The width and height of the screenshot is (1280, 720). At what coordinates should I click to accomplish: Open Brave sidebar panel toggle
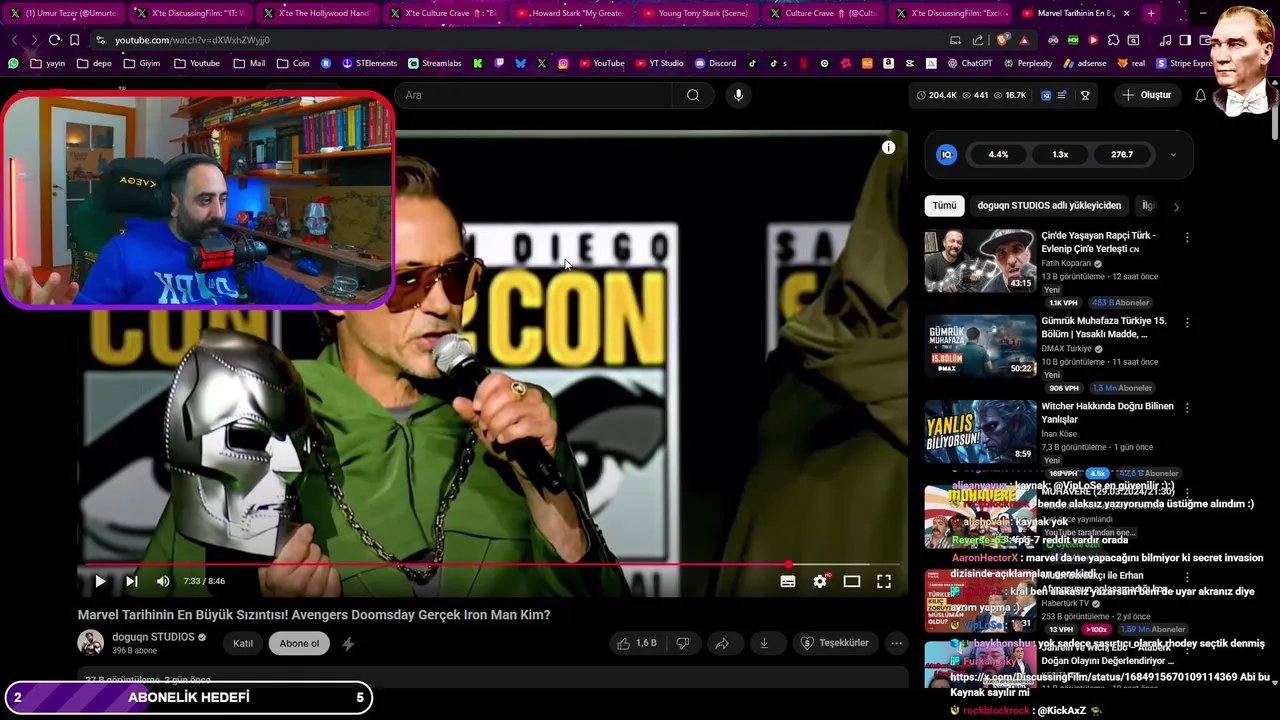point(1185,40)
